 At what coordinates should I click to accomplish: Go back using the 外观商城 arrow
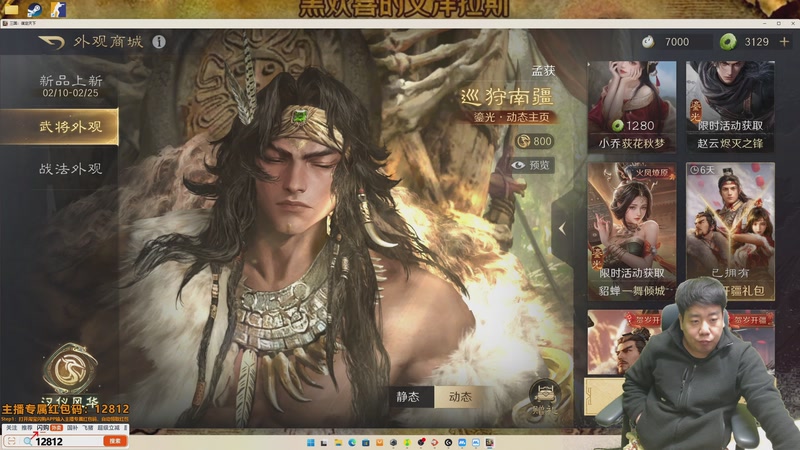pyautogui.click(x=52, y=42)
